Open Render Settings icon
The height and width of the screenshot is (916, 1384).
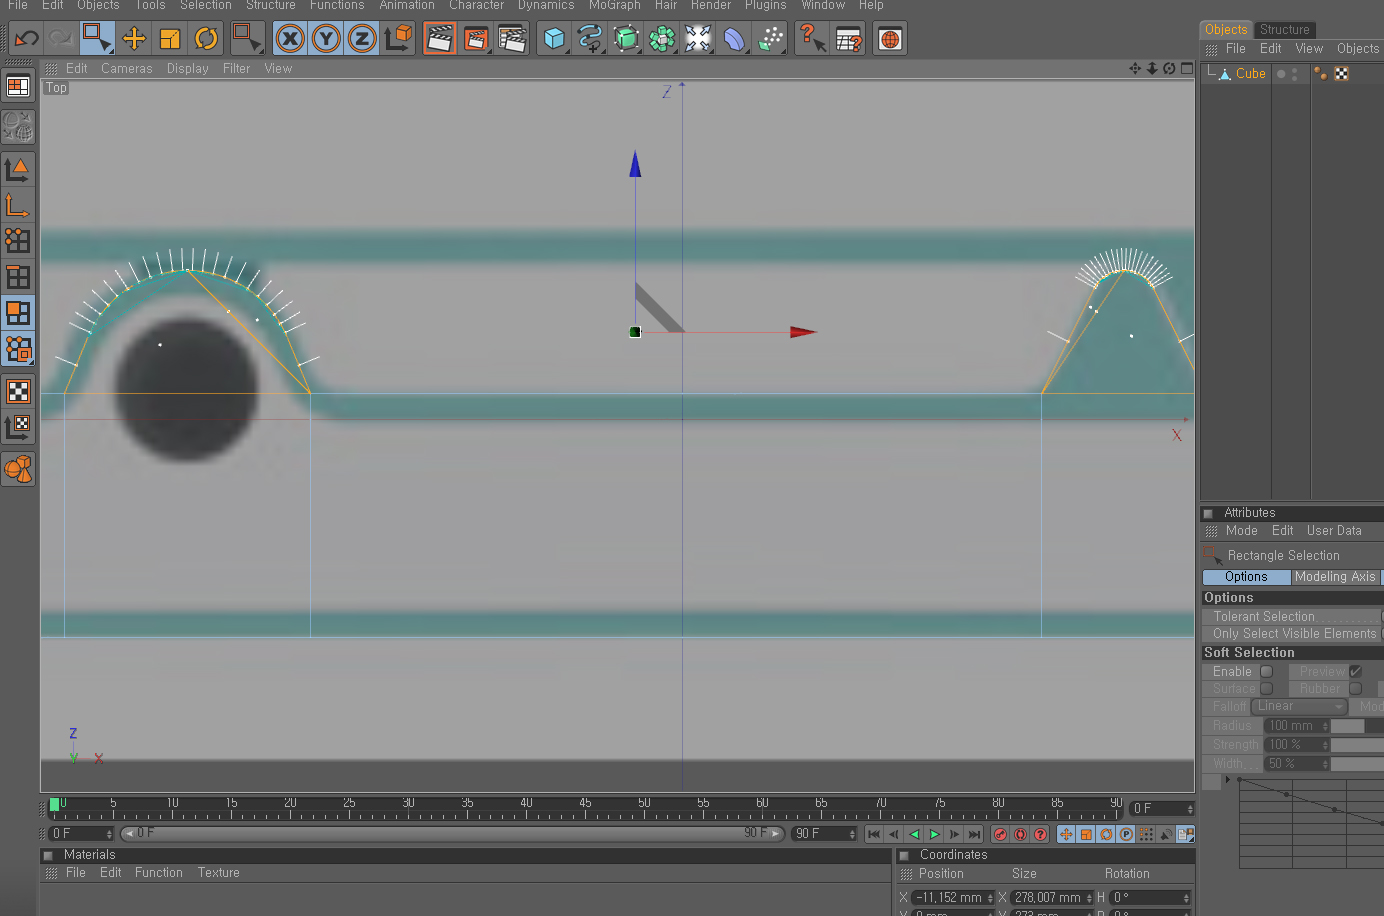512,39
